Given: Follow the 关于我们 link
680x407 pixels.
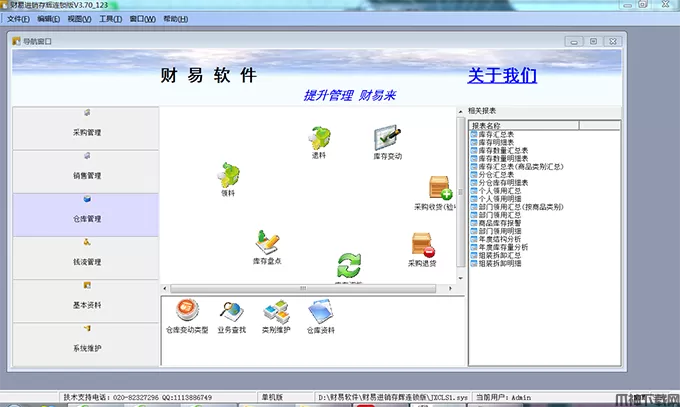Looking at the screenshot, I should click(502, 75).
